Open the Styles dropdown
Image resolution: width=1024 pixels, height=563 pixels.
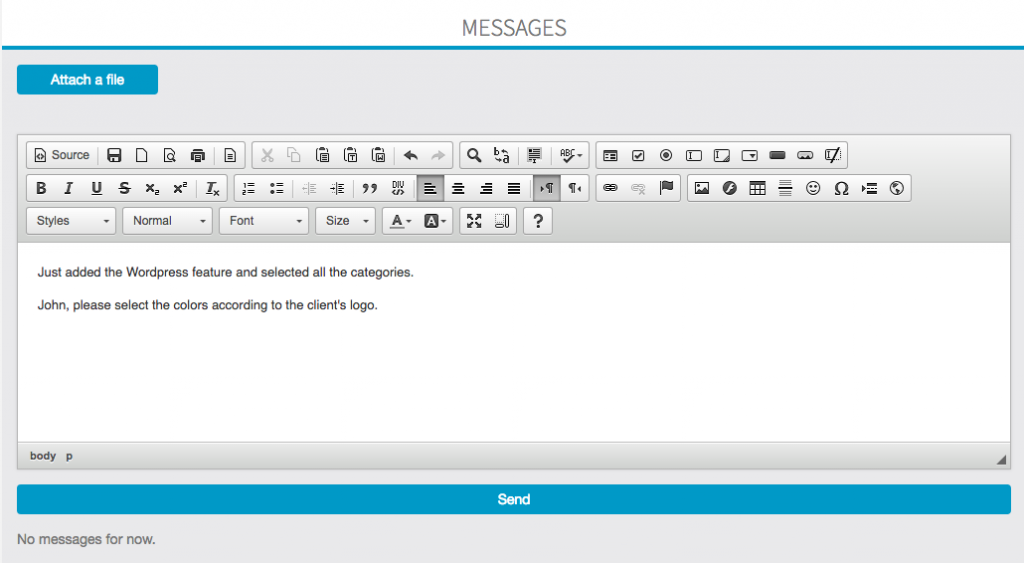pyautogui.click(x=72, y=221)
